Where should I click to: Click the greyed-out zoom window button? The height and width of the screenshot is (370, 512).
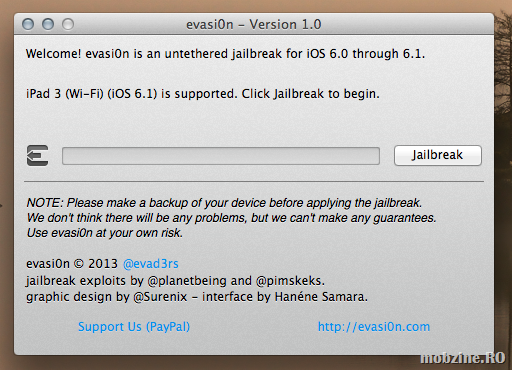68,24
